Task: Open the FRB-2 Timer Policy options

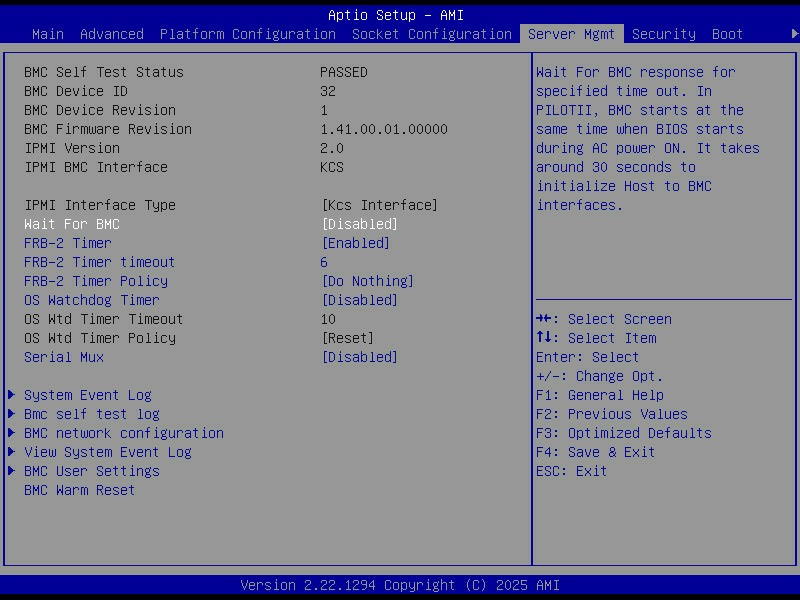Action: [367, 281]
